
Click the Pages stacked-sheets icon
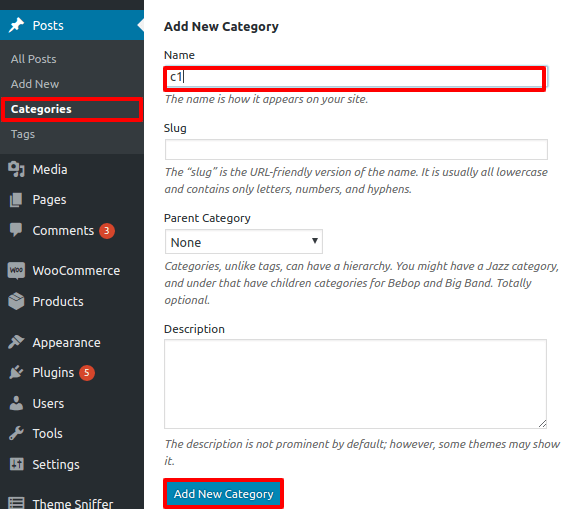coord(16,200)
